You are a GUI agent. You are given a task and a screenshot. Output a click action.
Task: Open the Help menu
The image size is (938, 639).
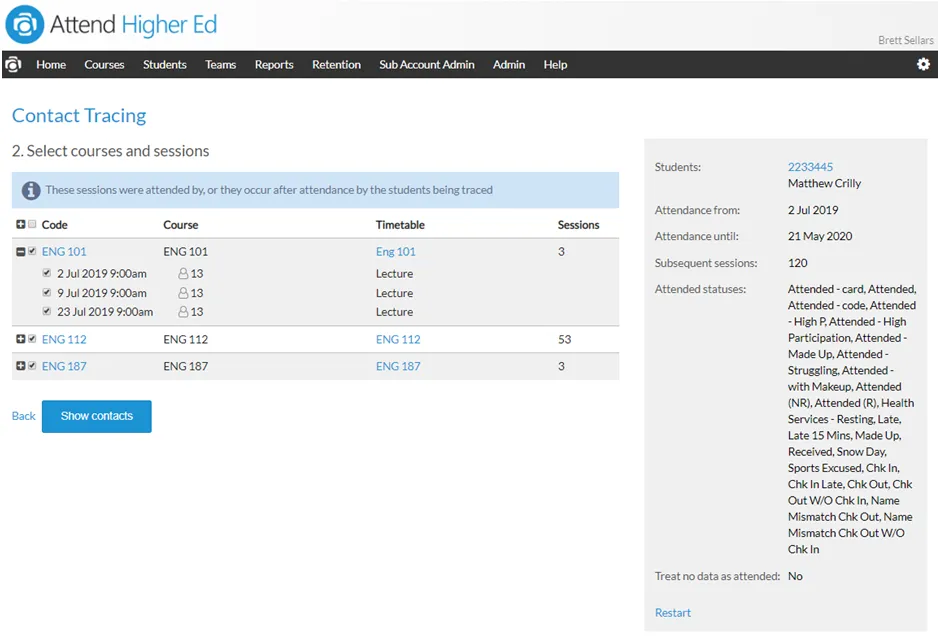point(555,65)
